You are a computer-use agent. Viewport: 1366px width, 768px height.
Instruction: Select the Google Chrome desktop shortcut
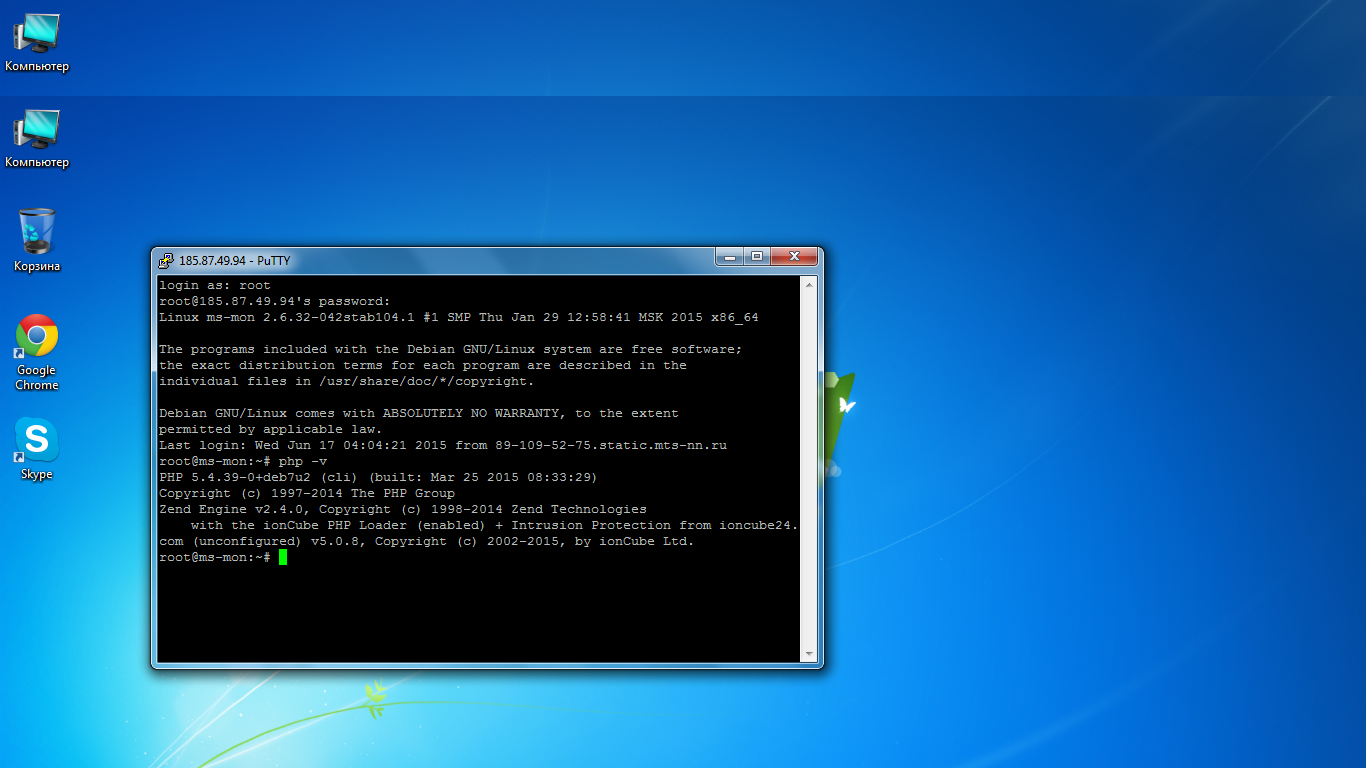click(x=37, y=352)
